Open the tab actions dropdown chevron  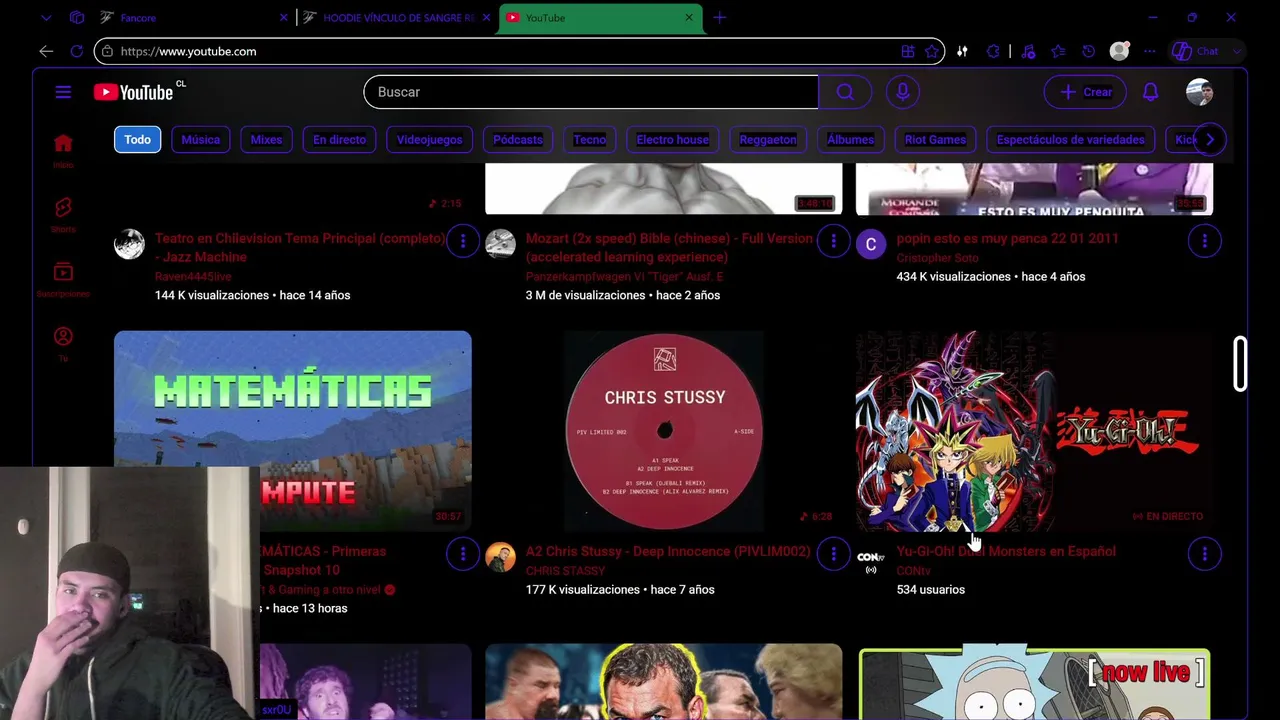tap(46, 18)
